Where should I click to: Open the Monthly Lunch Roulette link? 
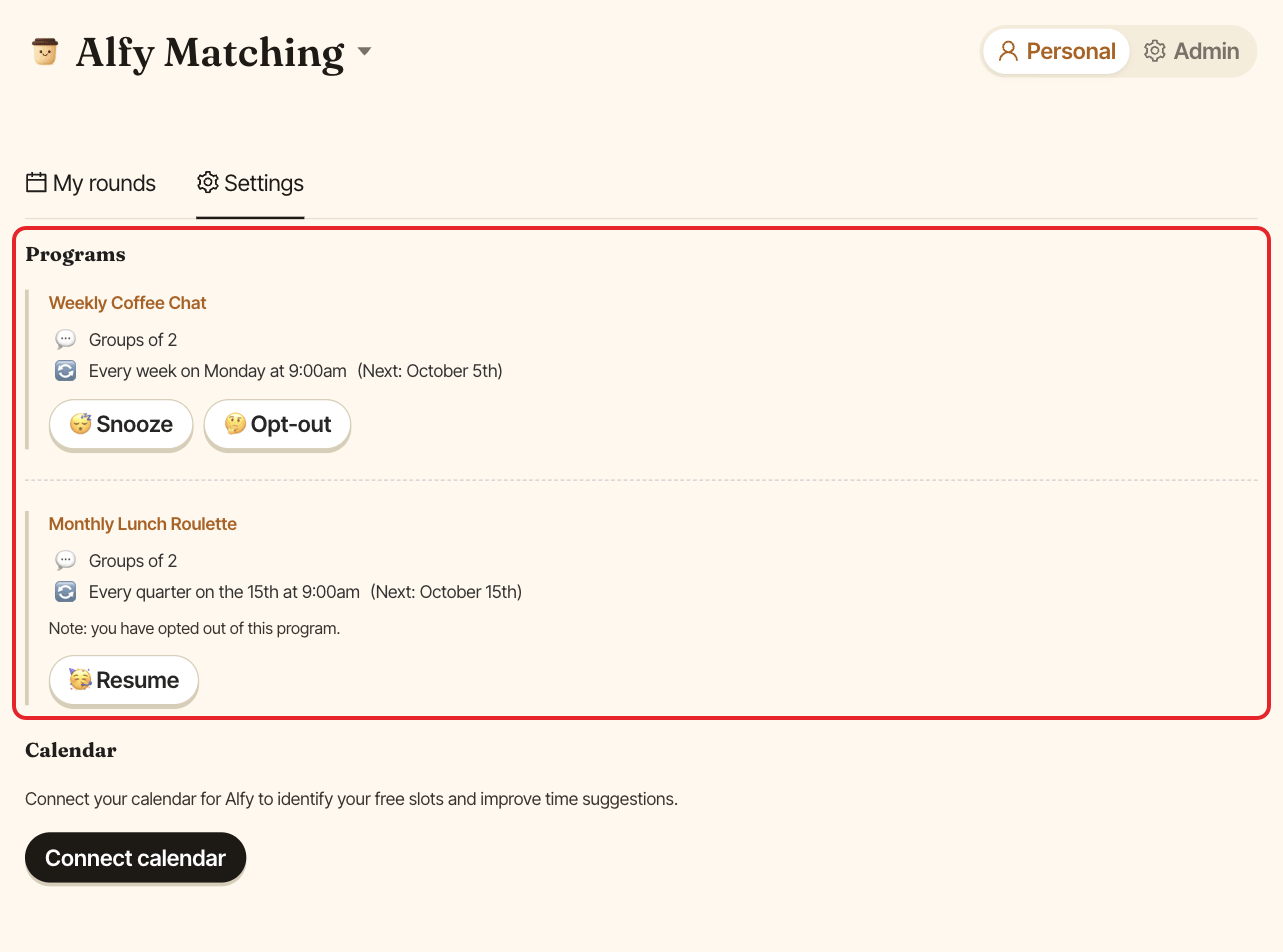pyautogui.click(x=143, y=524)
